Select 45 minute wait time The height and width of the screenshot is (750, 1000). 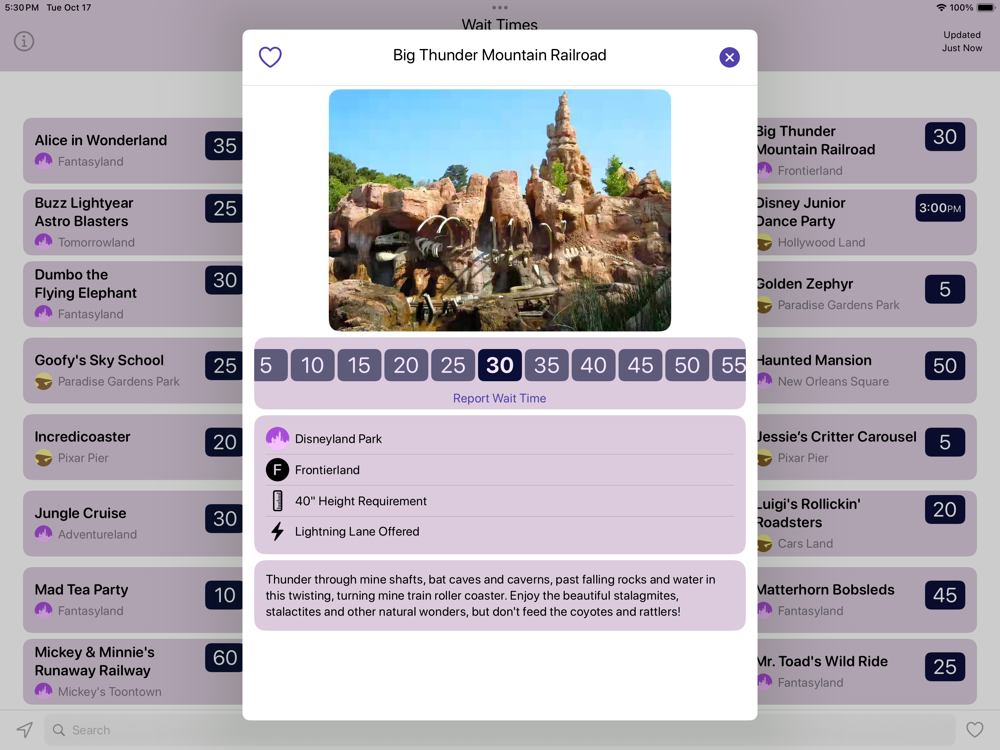coord(640,365)
